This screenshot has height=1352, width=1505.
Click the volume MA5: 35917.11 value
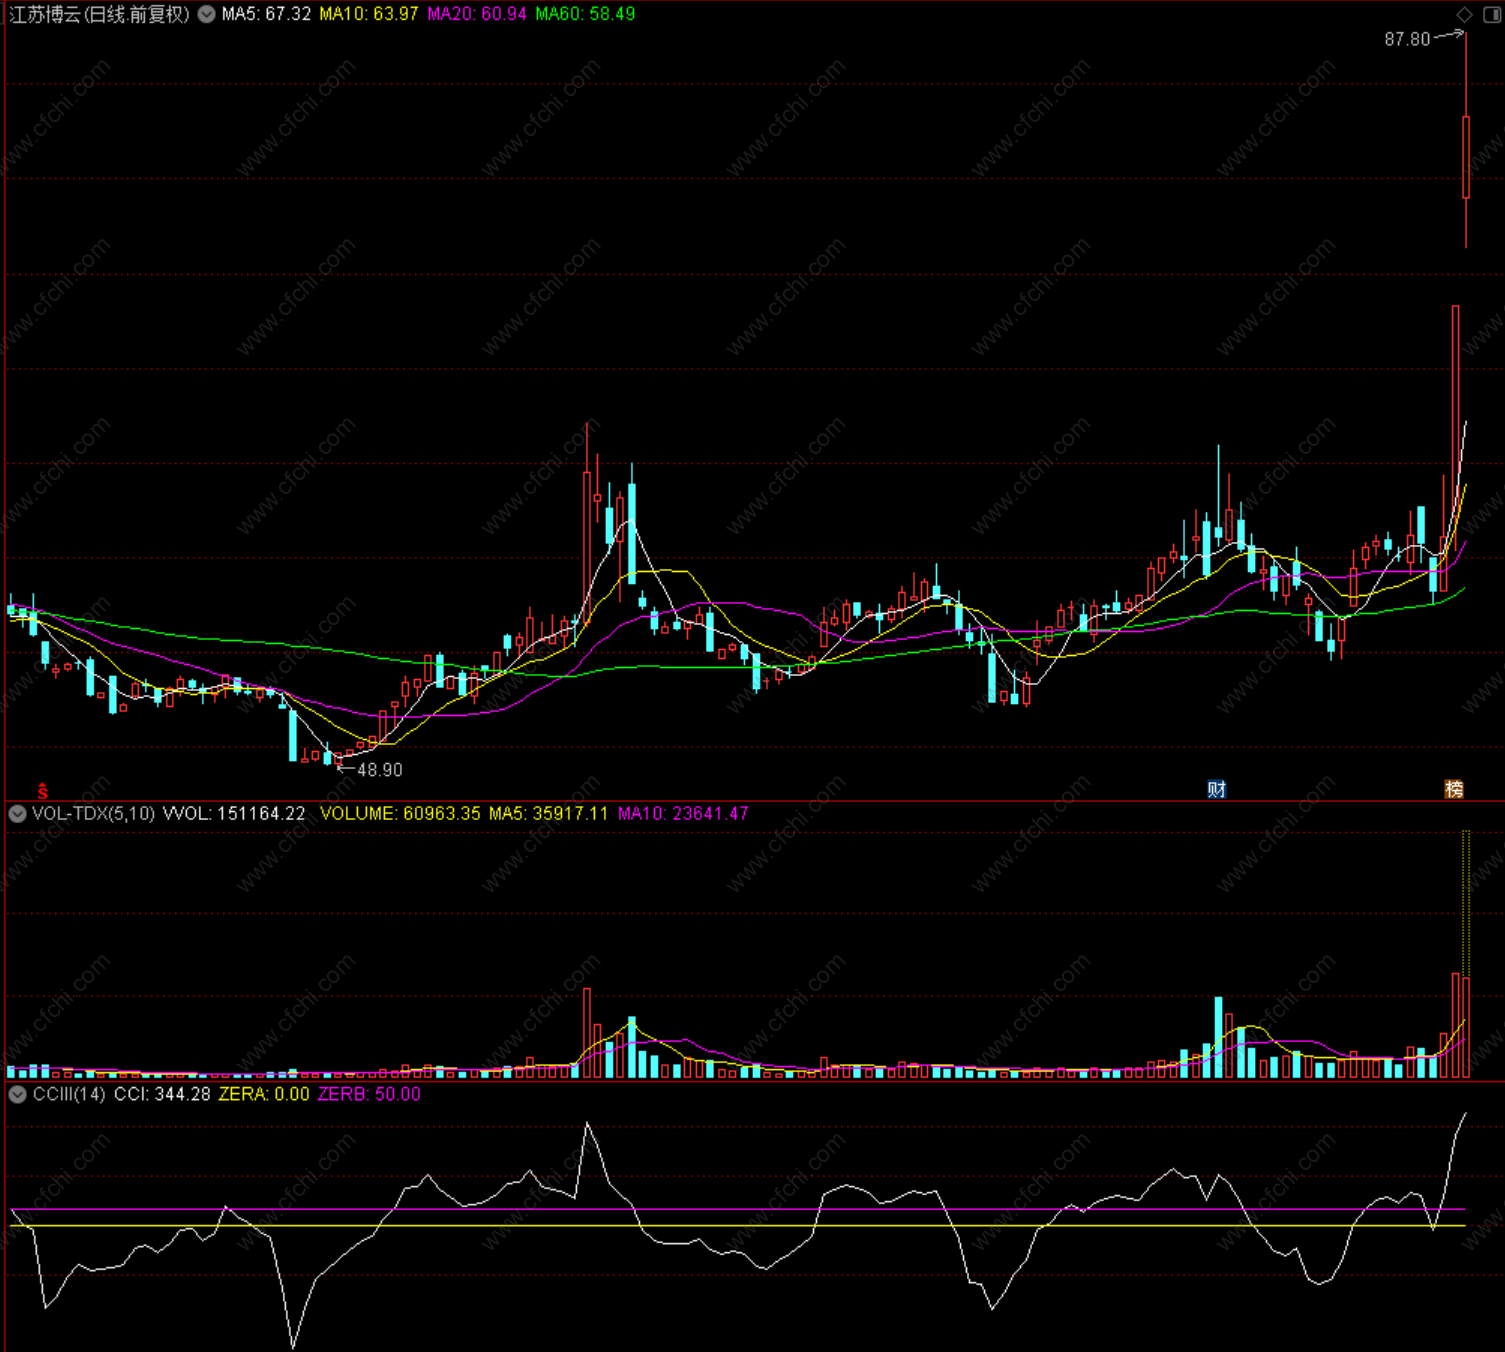click(x=548, y=813)
